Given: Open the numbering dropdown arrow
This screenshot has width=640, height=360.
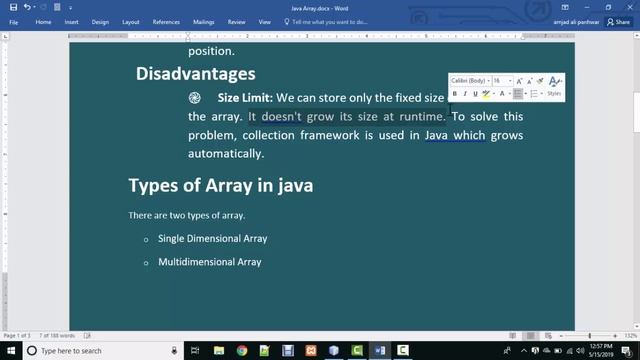Looking at the screenshot, I should (542, 94).
